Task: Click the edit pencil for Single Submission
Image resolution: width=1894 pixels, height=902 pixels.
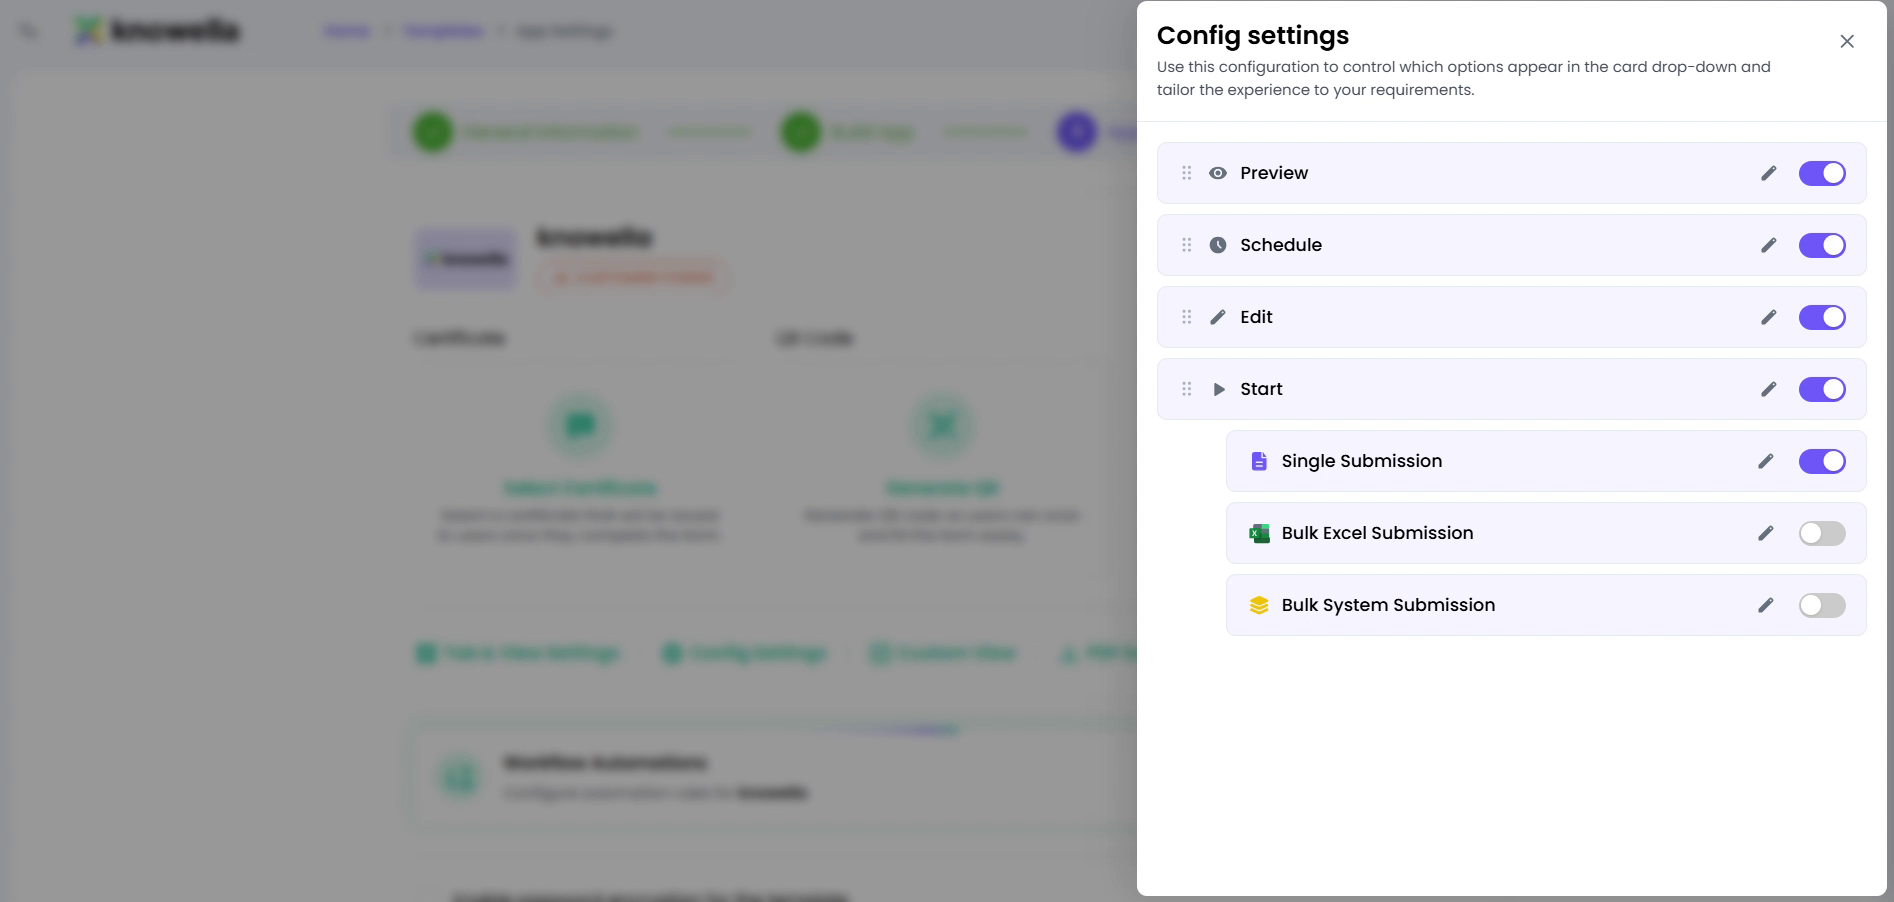Action: pyautogui.click(x=1765, y=461)
